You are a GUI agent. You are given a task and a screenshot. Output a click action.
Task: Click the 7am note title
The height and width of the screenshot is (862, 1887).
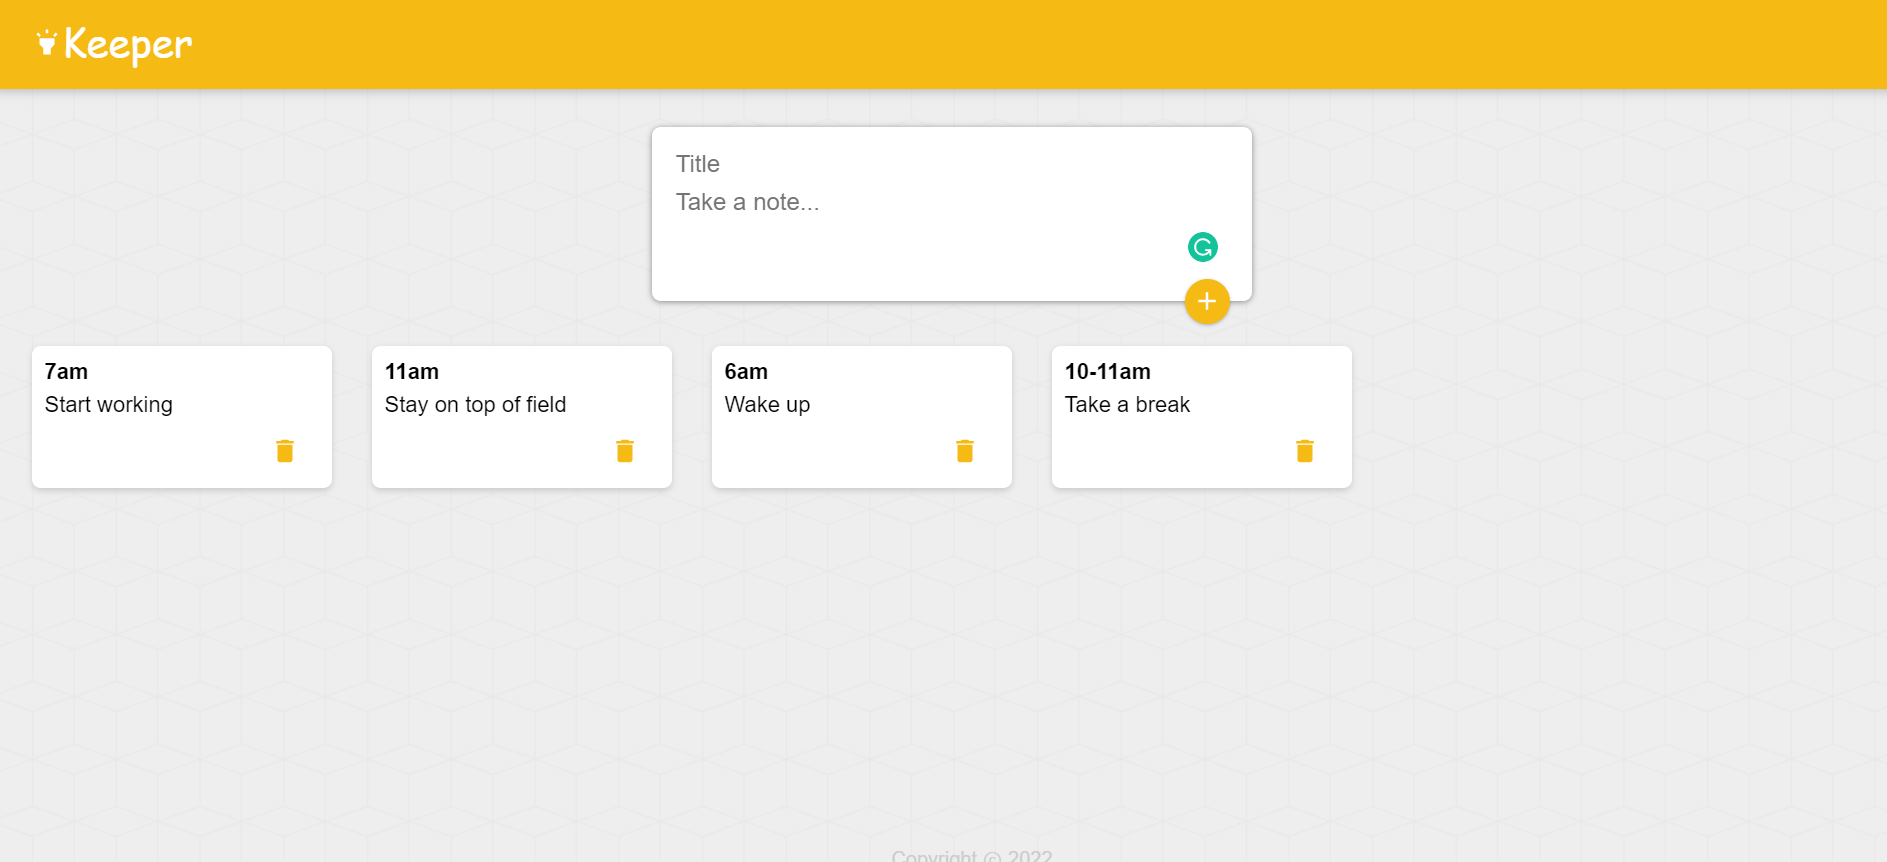(67, 372)
